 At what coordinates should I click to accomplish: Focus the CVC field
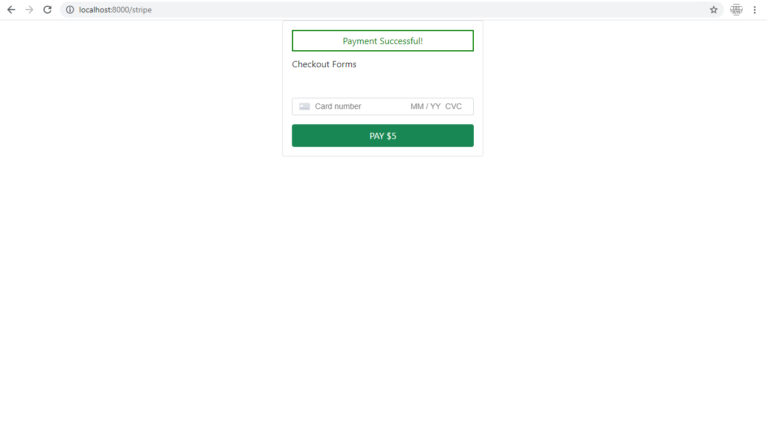(x=454, y=106)
